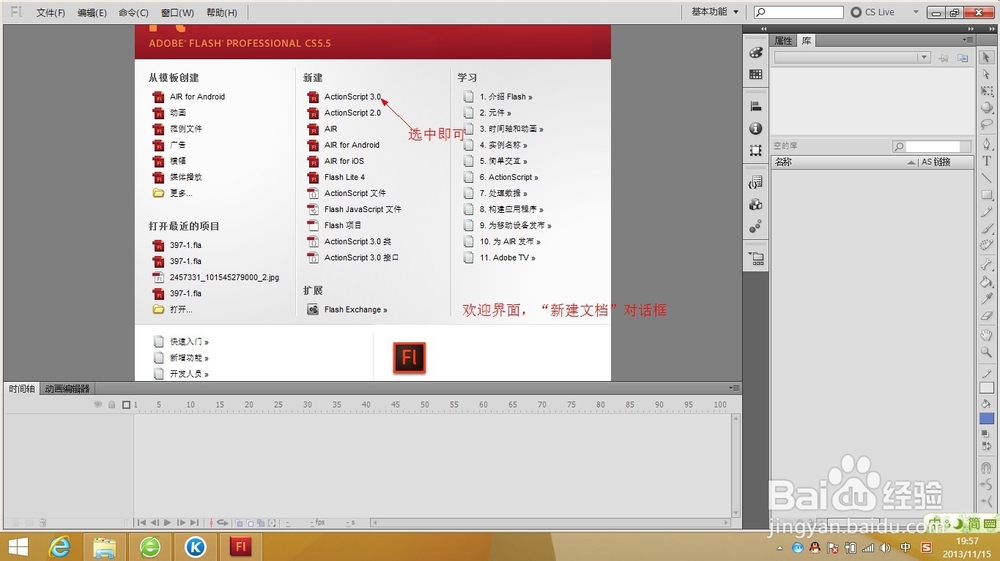Select the Bone tool
This screenshot has width=1000, height=561.
(x=986, y=265)
